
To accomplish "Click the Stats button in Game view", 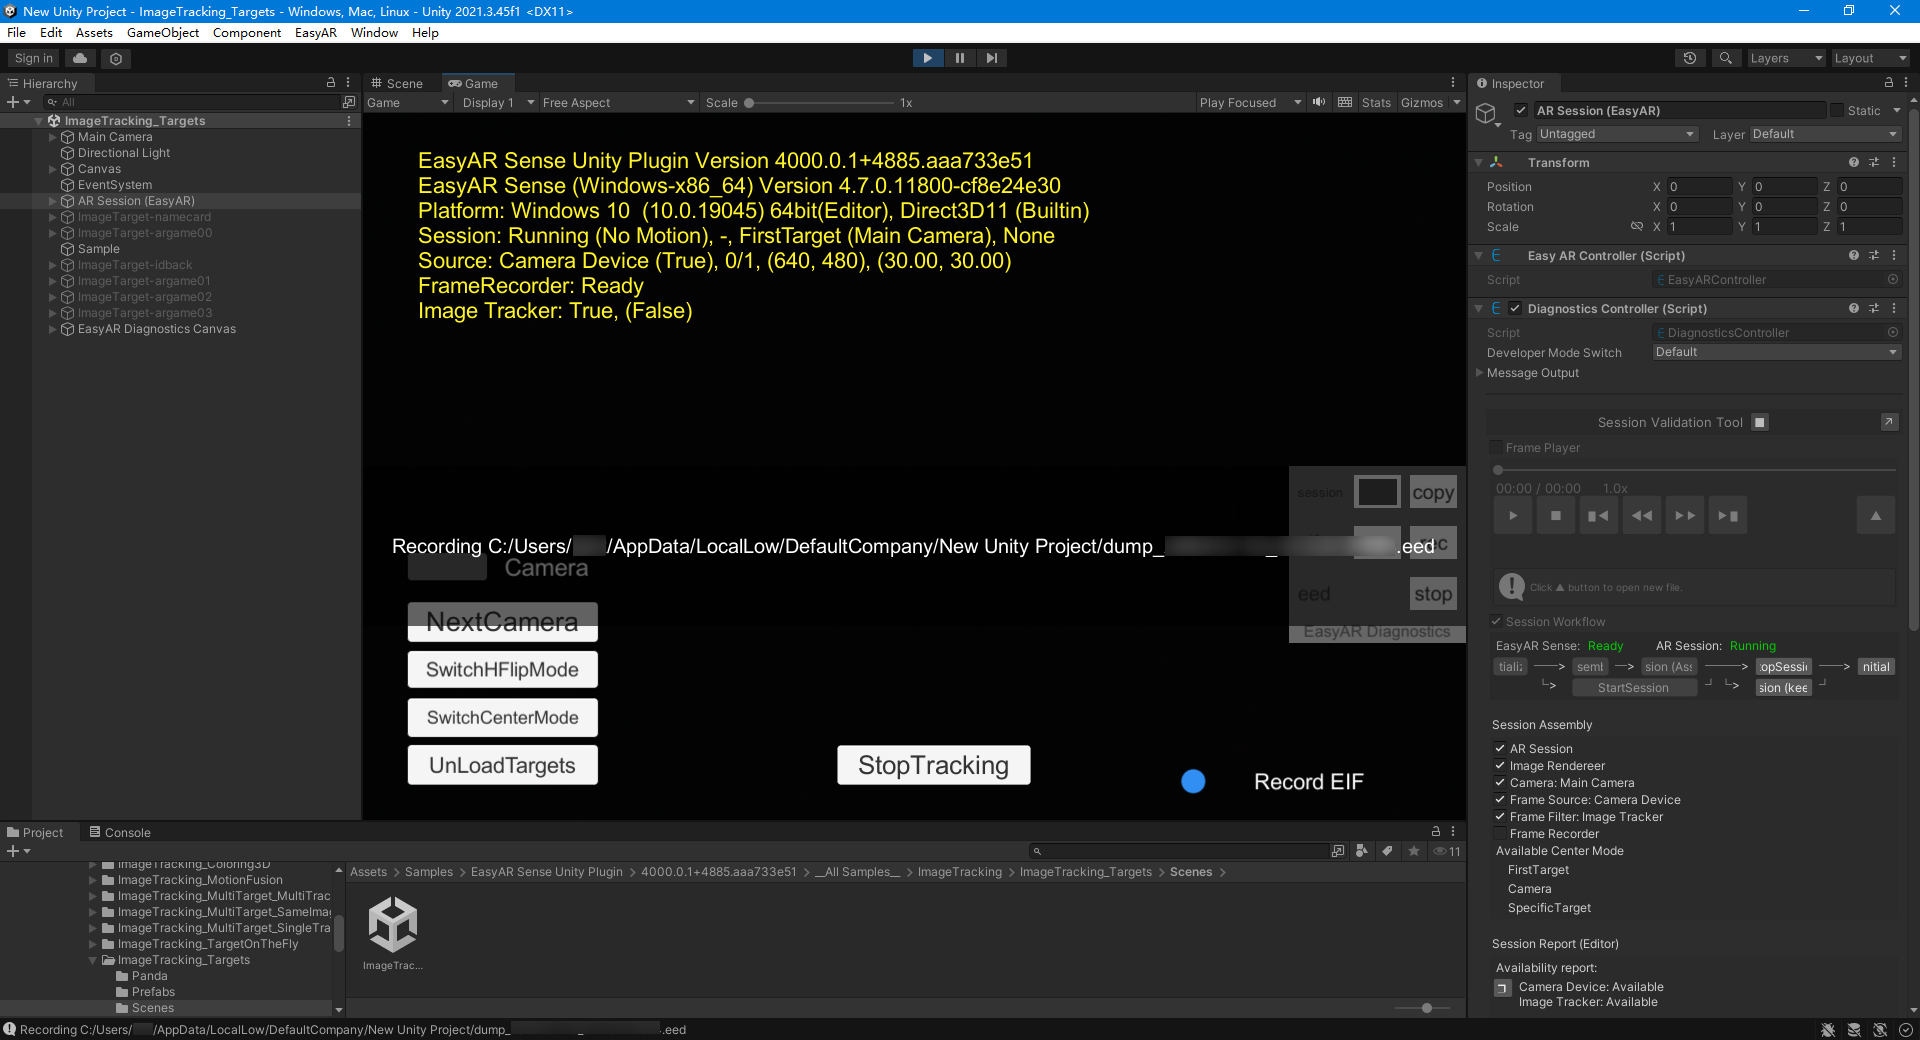I will [x=1376, y=102].
